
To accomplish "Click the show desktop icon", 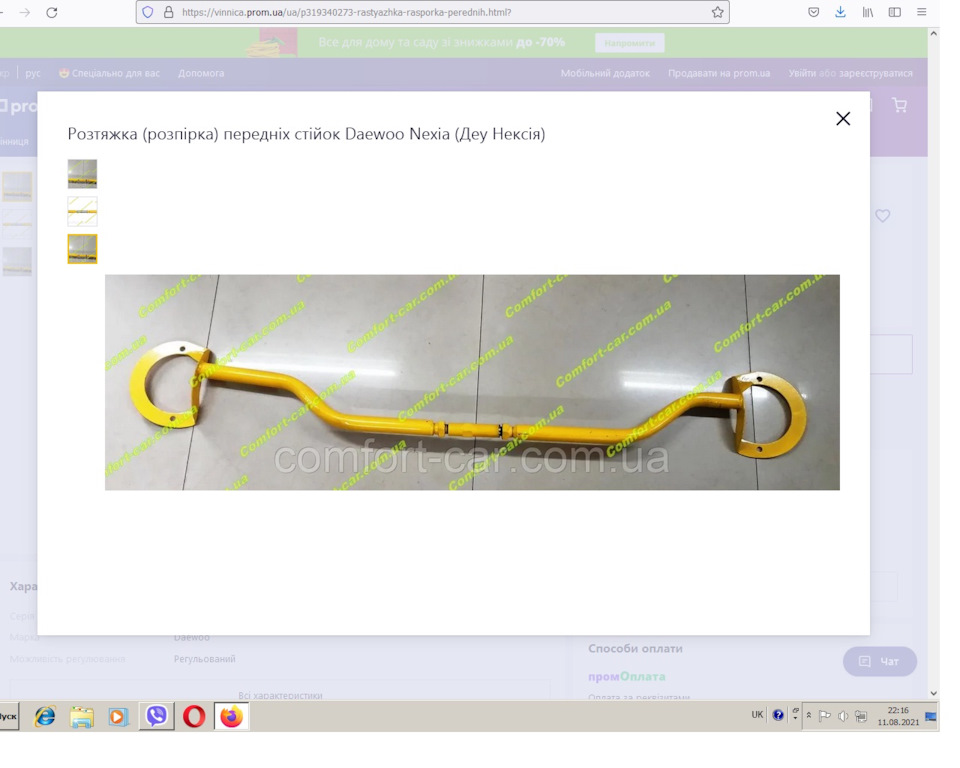I will pos(931,716).
